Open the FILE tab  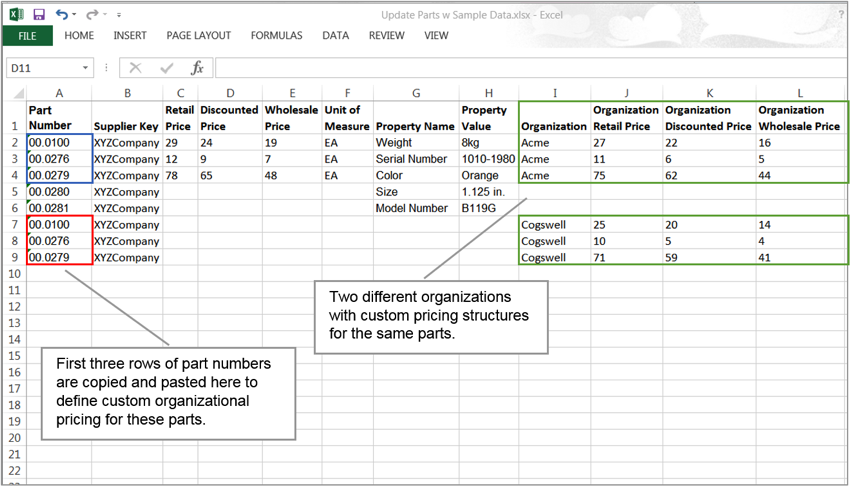click(27, 36)
